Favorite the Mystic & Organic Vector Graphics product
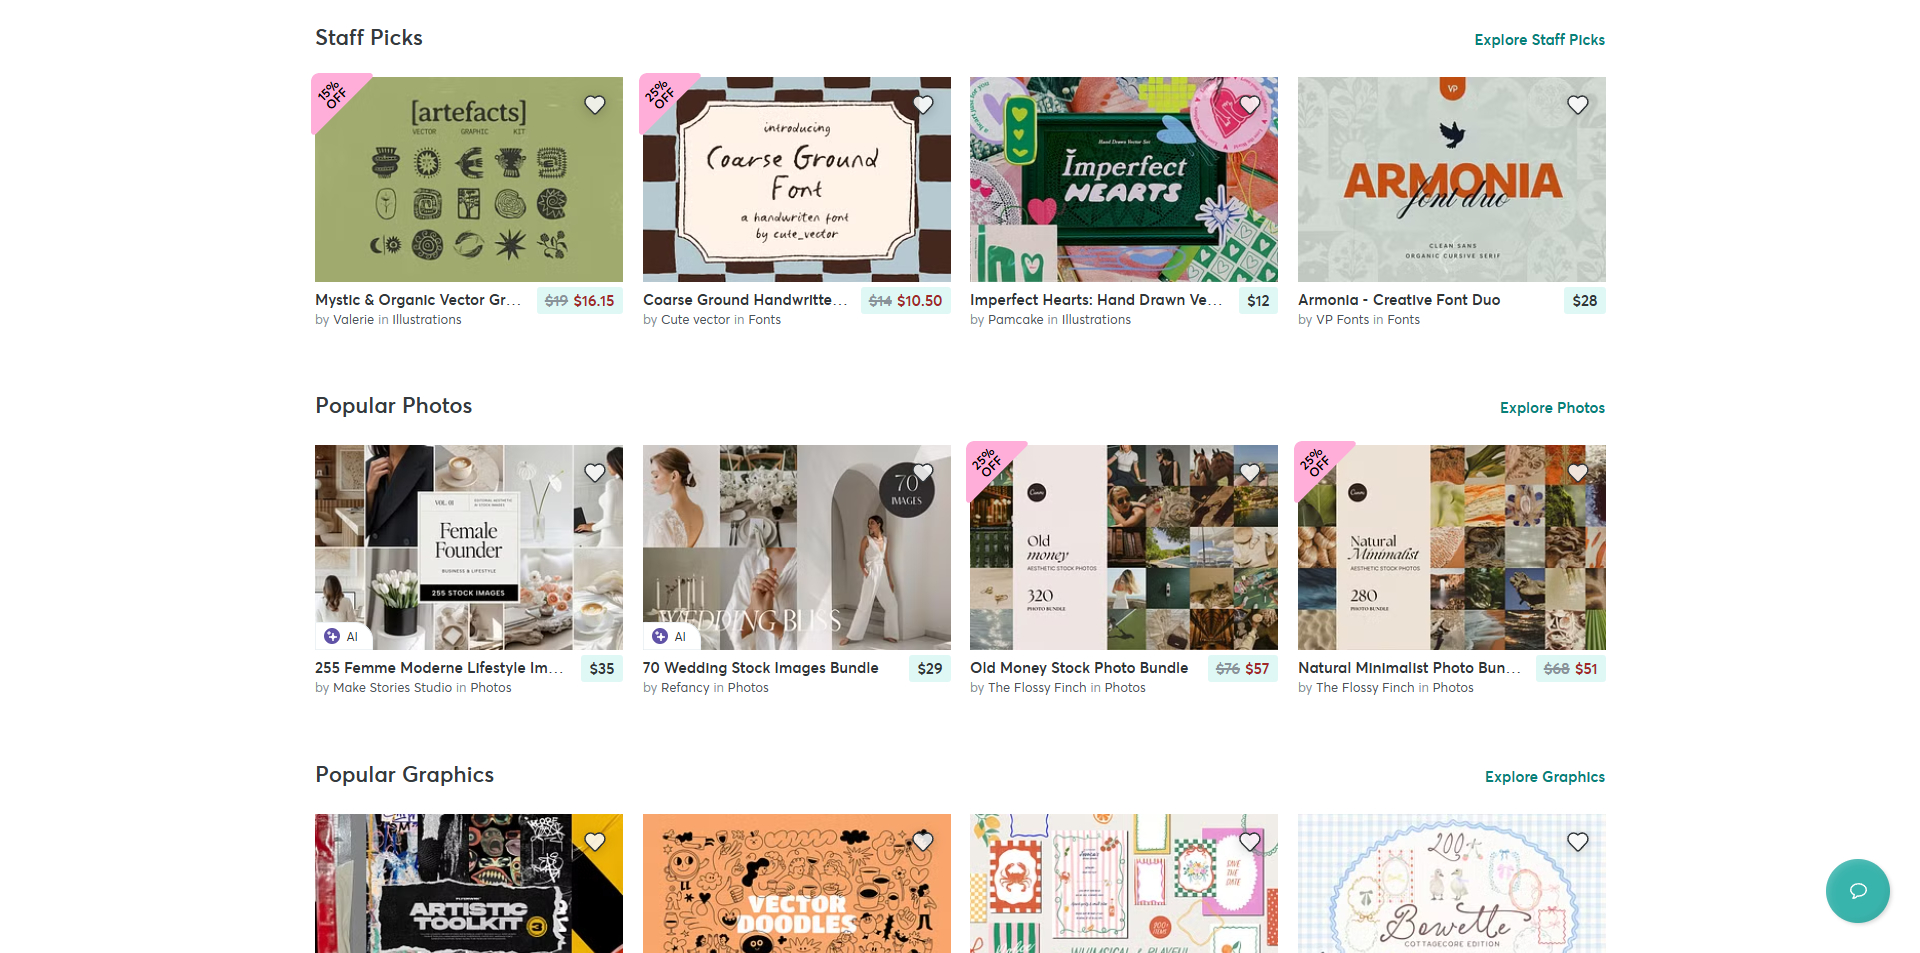 [x=595, y=105]
